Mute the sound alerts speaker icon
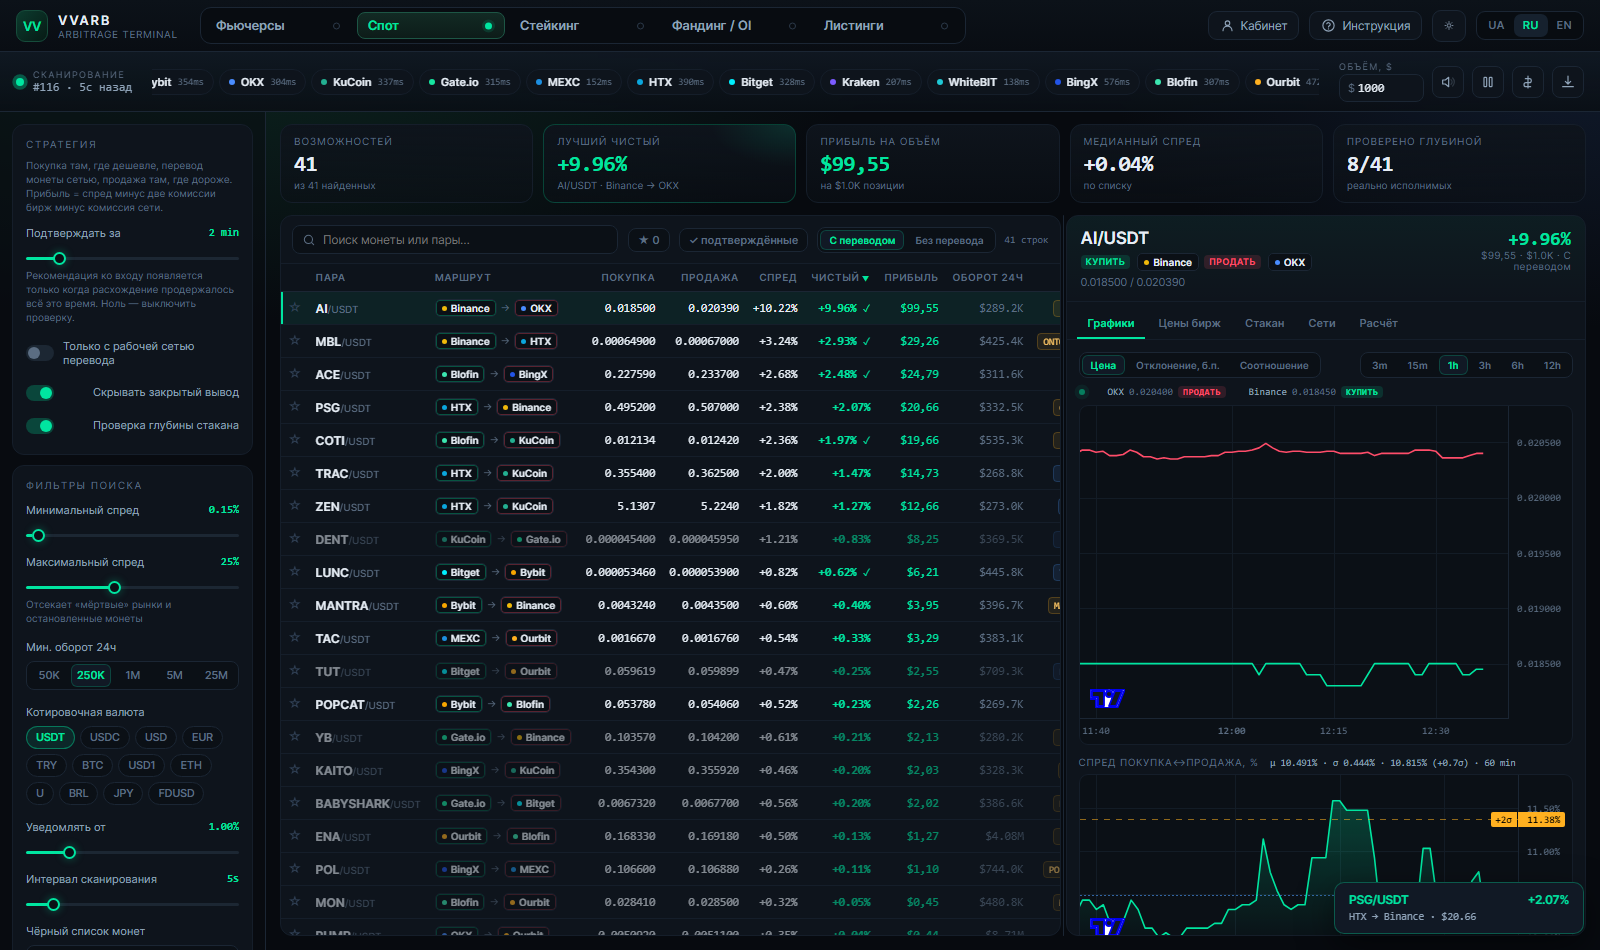The width and height of the screenshot is (1600, 950). click(1448, 82)
